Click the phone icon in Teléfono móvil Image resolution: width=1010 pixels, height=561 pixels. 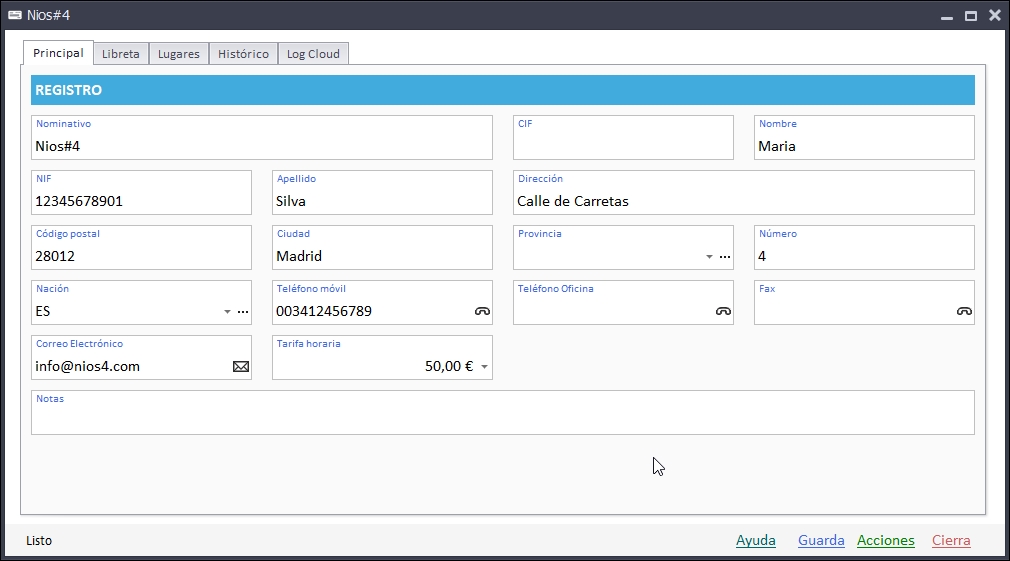[x=482, y=312]
